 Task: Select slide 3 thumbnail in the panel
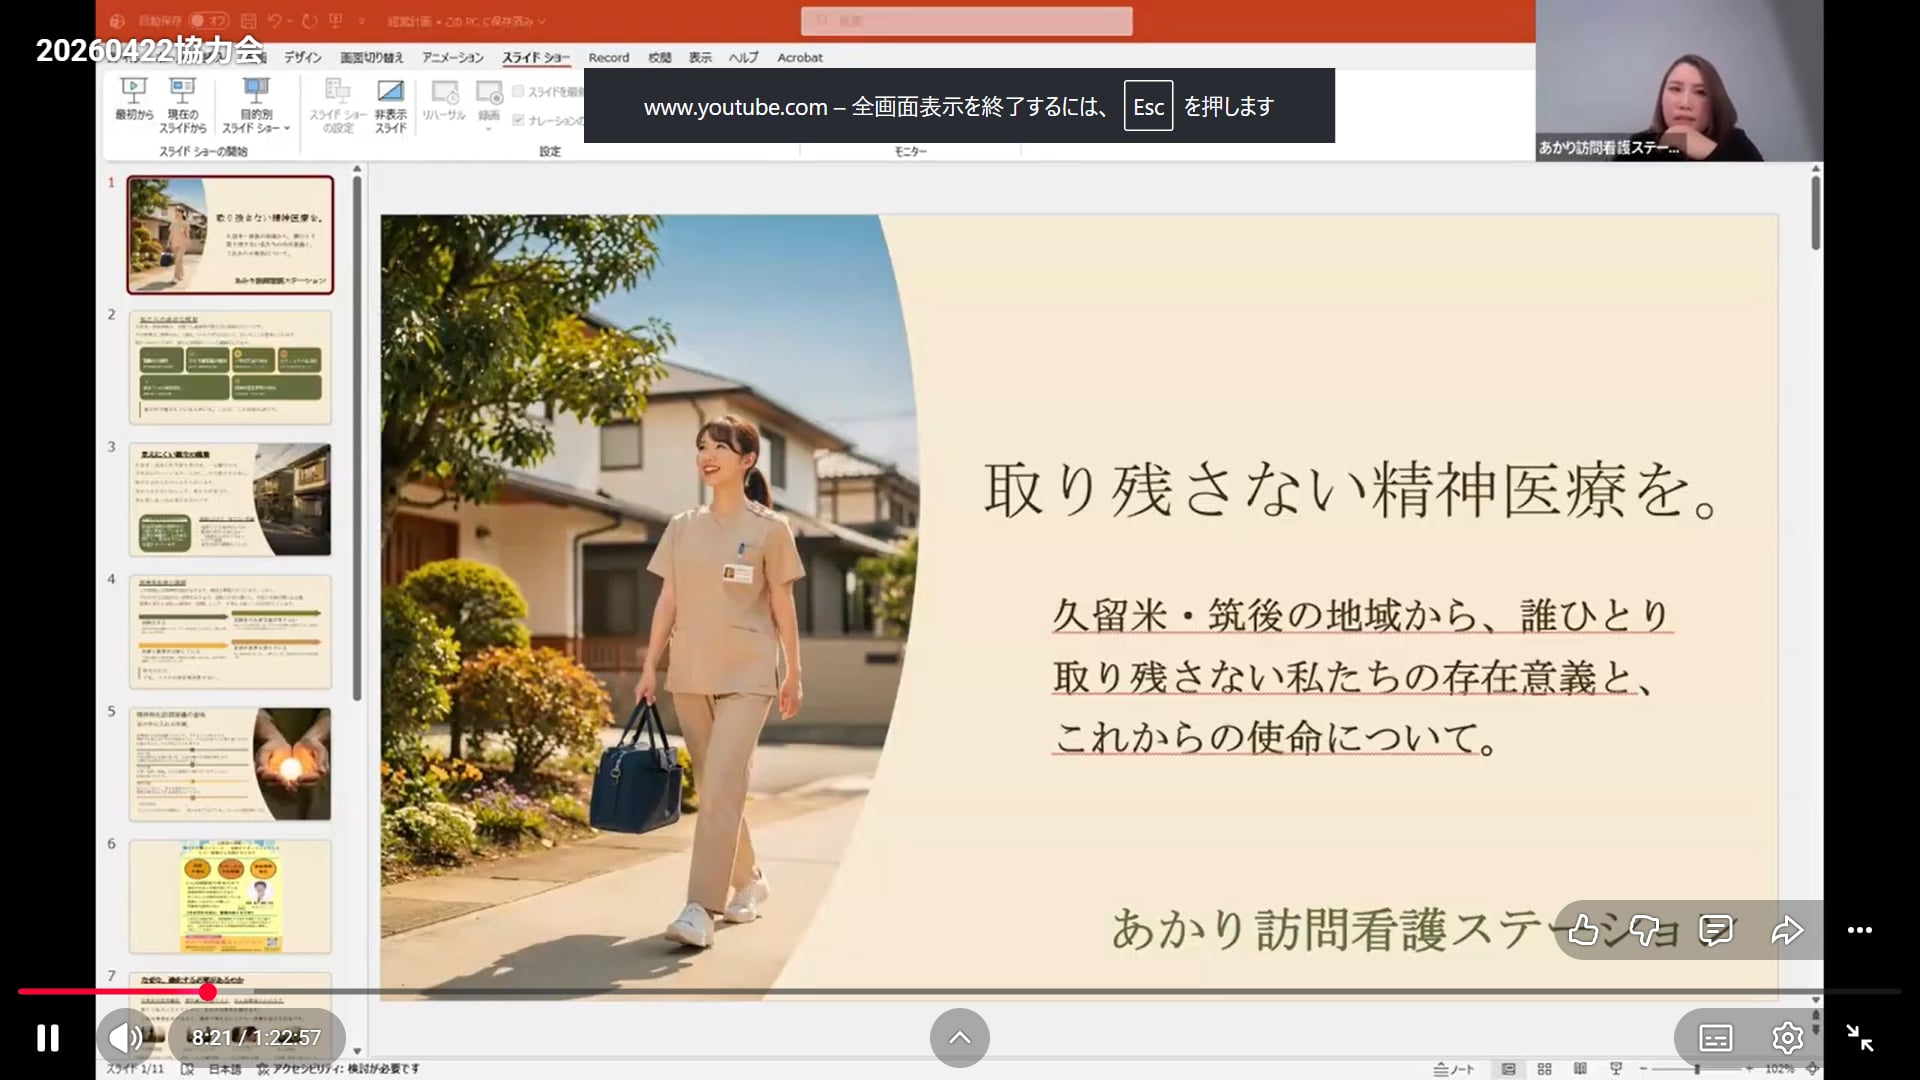click(x=230, y=500)
